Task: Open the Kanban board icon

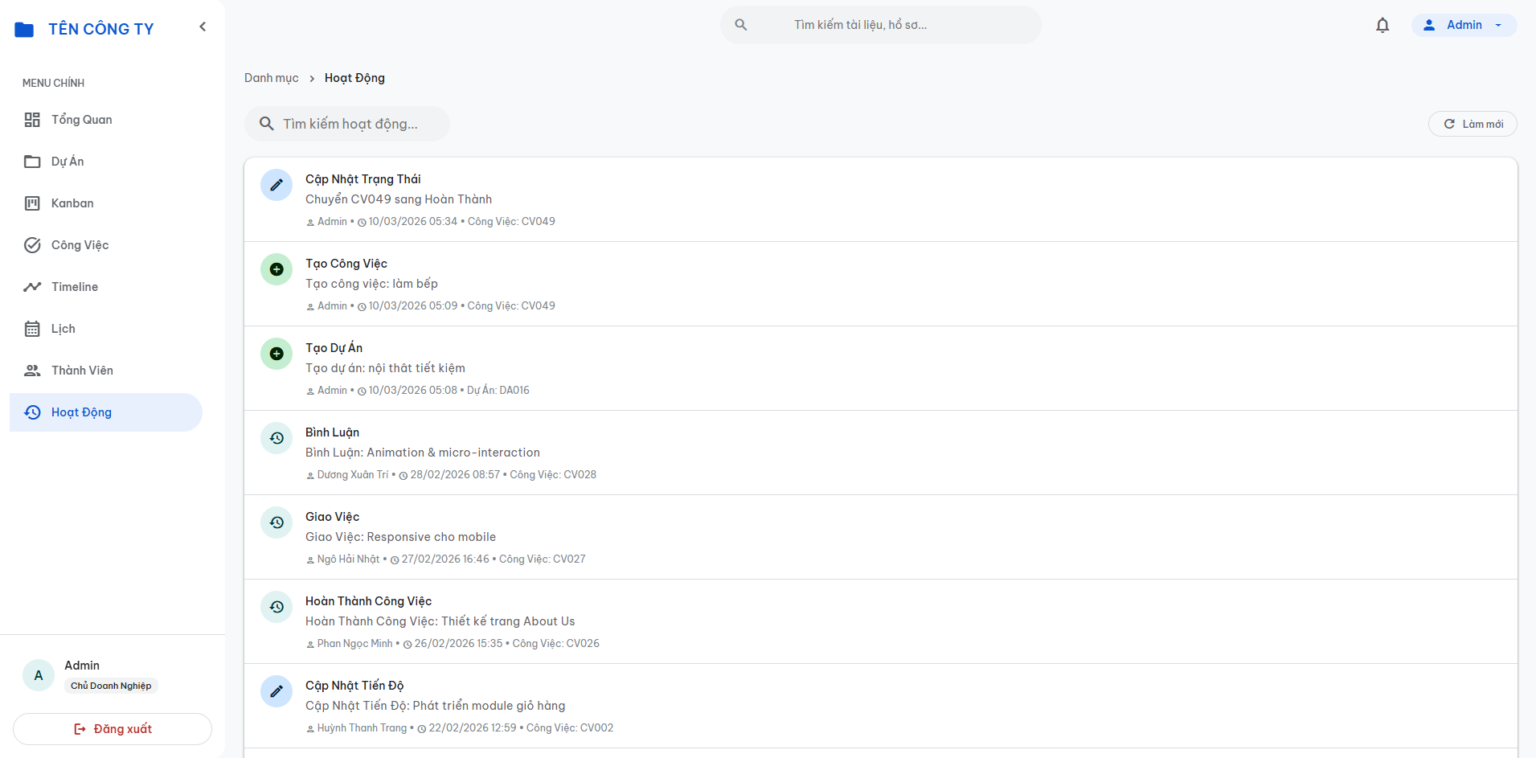Action: pyautogui.click(x=32, y=204)
